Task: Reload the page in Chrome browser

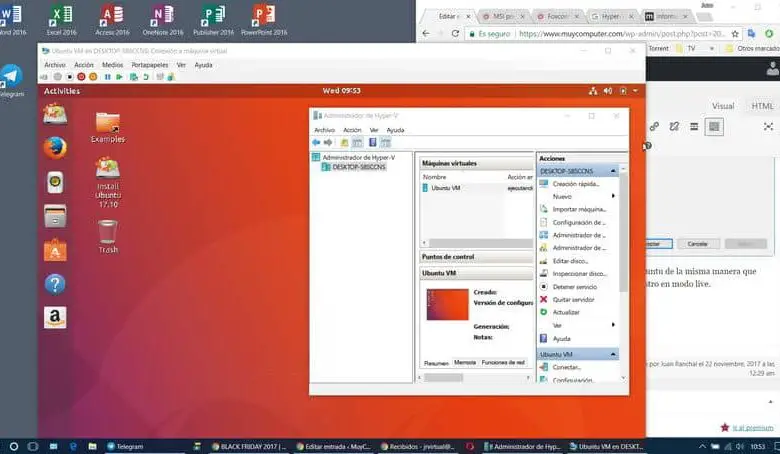Action: (455, 34)
